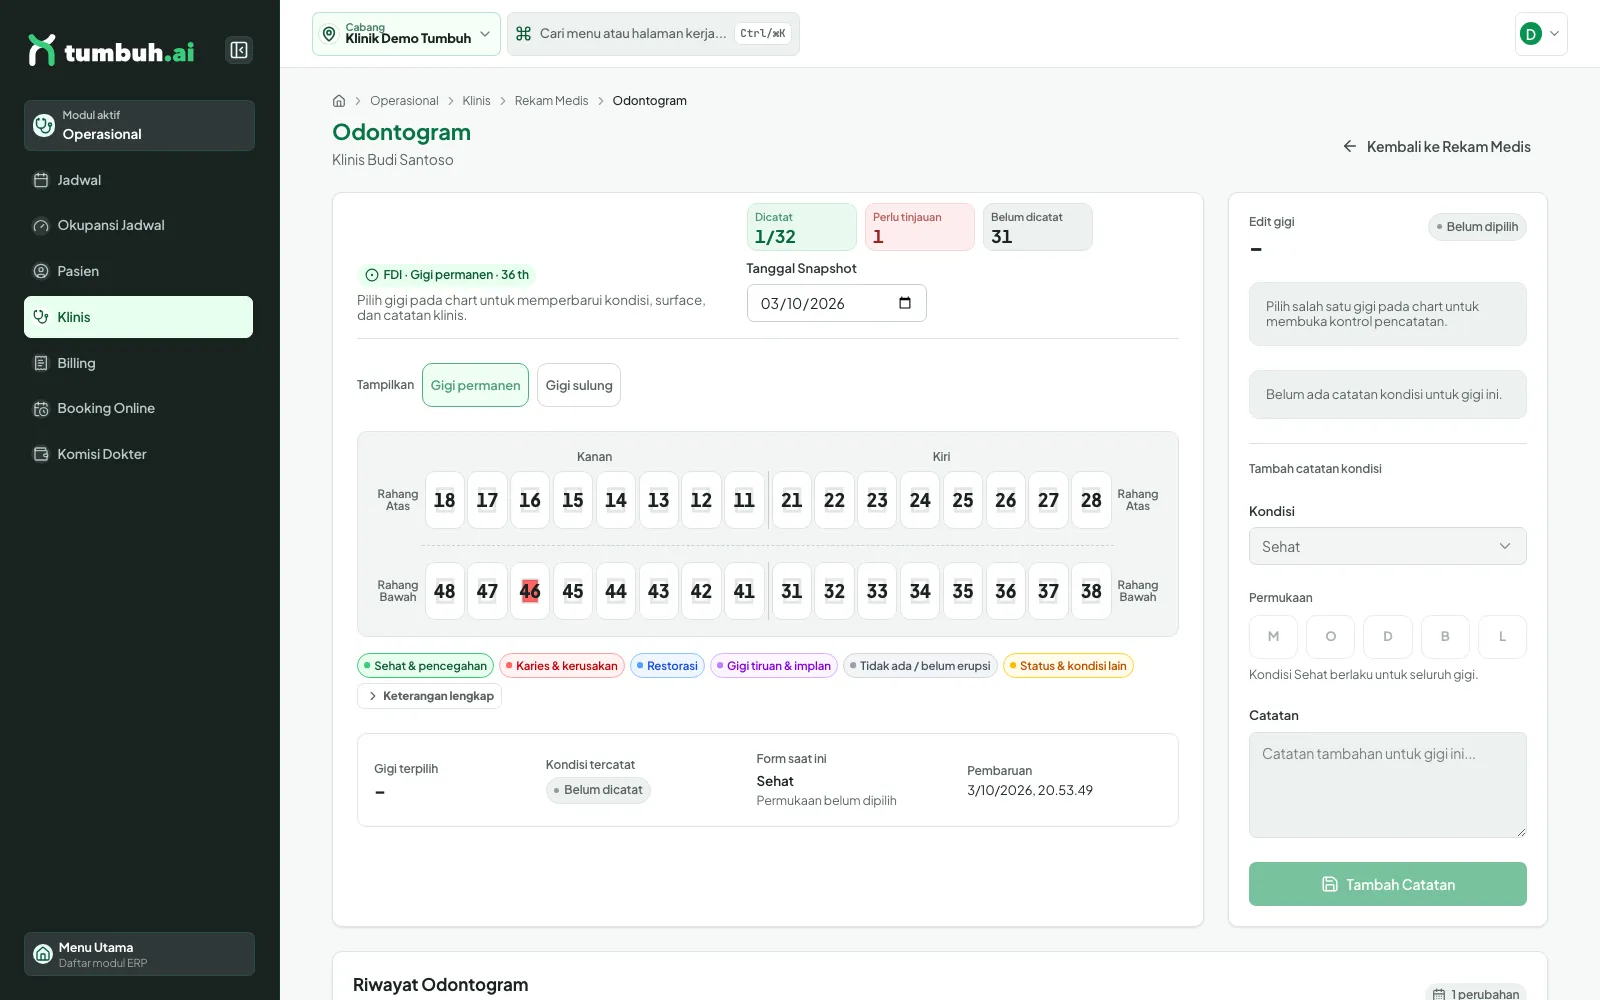This screenshot has height=1000, width=1600.
Task: Click the Rekam Medis breadcrumb
Action: tap(551, 101)
